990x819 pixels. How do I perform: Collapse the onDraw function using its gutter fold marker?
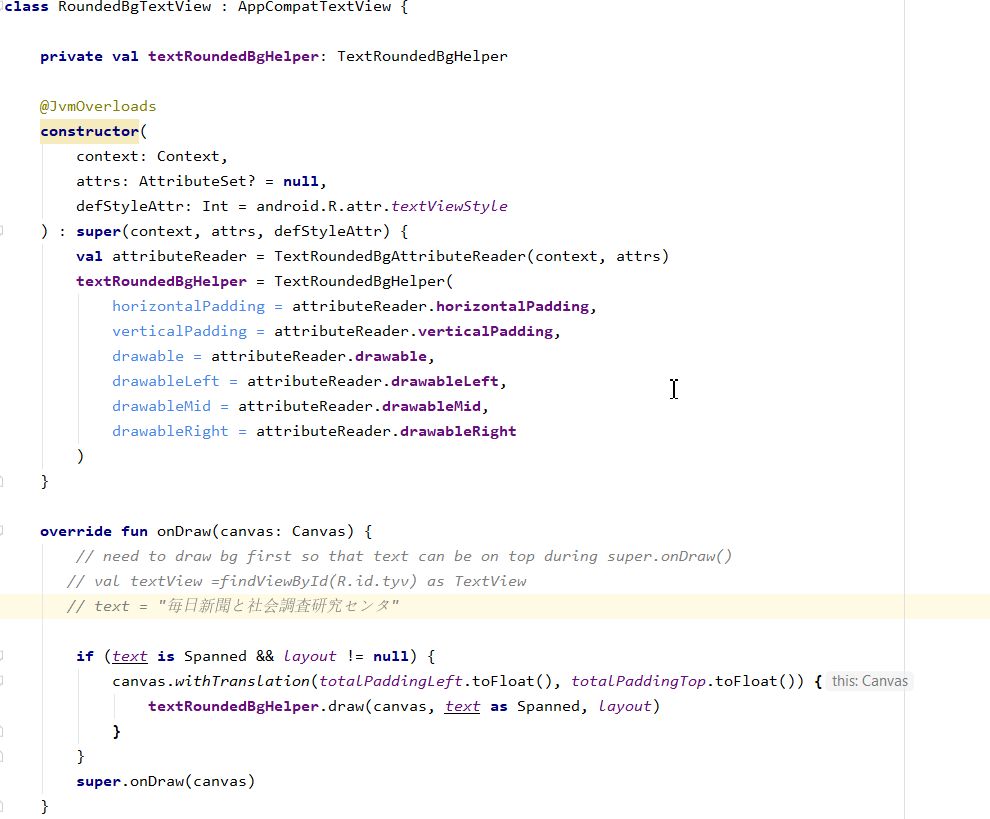2,531
